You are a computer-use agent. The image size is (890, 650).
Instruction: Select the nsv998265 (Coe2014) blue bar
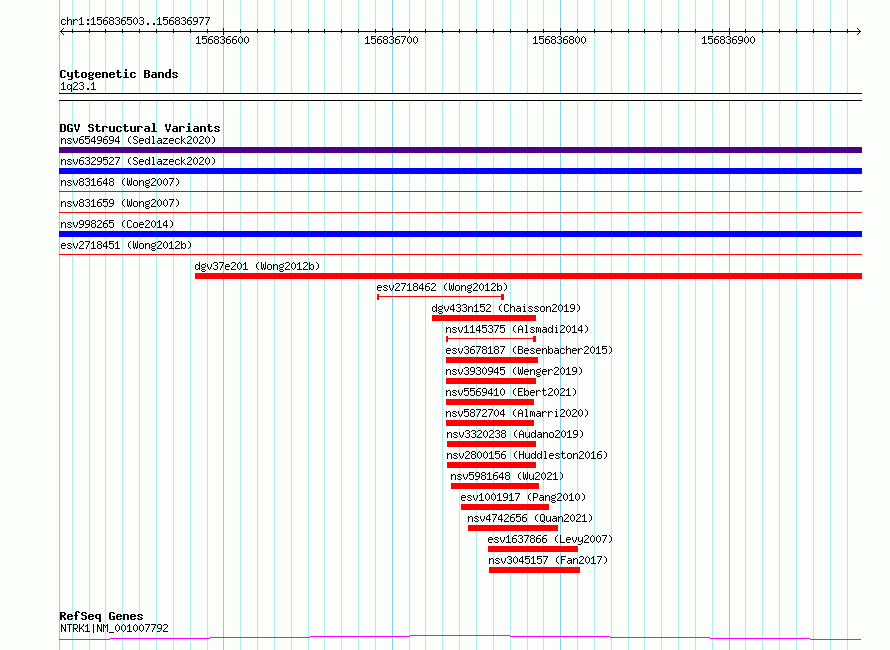click(x=460, y=234)
